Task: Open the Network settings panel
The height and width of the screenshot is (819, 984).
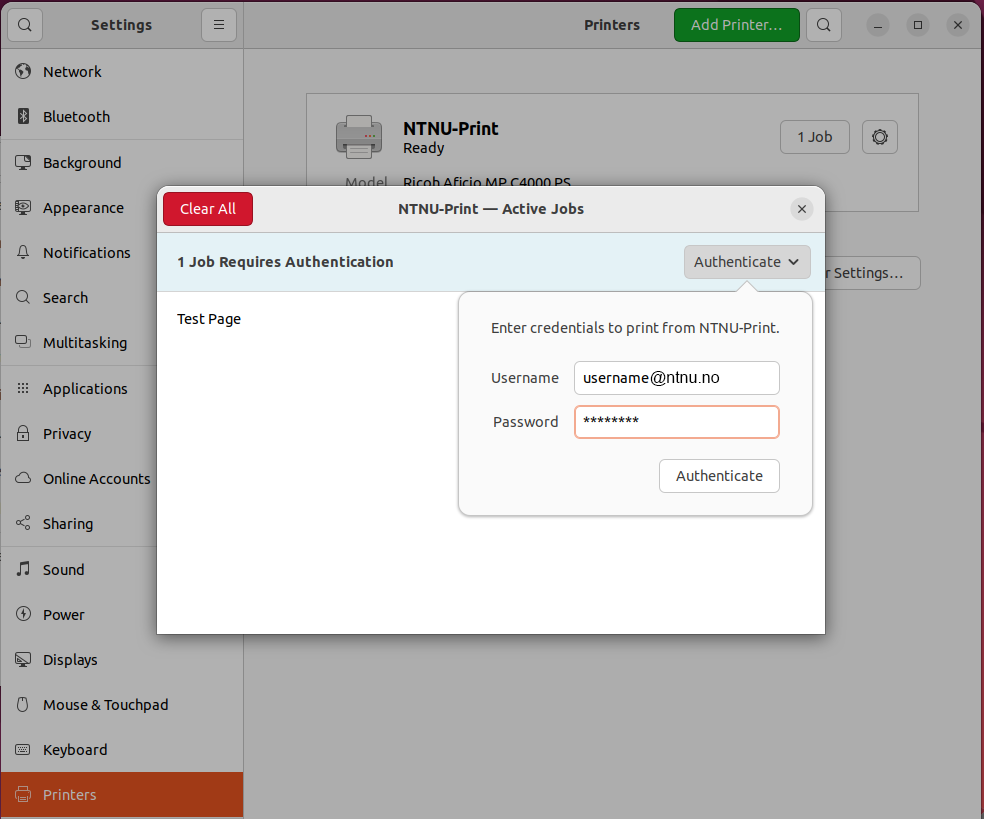Action: point(122,72)
